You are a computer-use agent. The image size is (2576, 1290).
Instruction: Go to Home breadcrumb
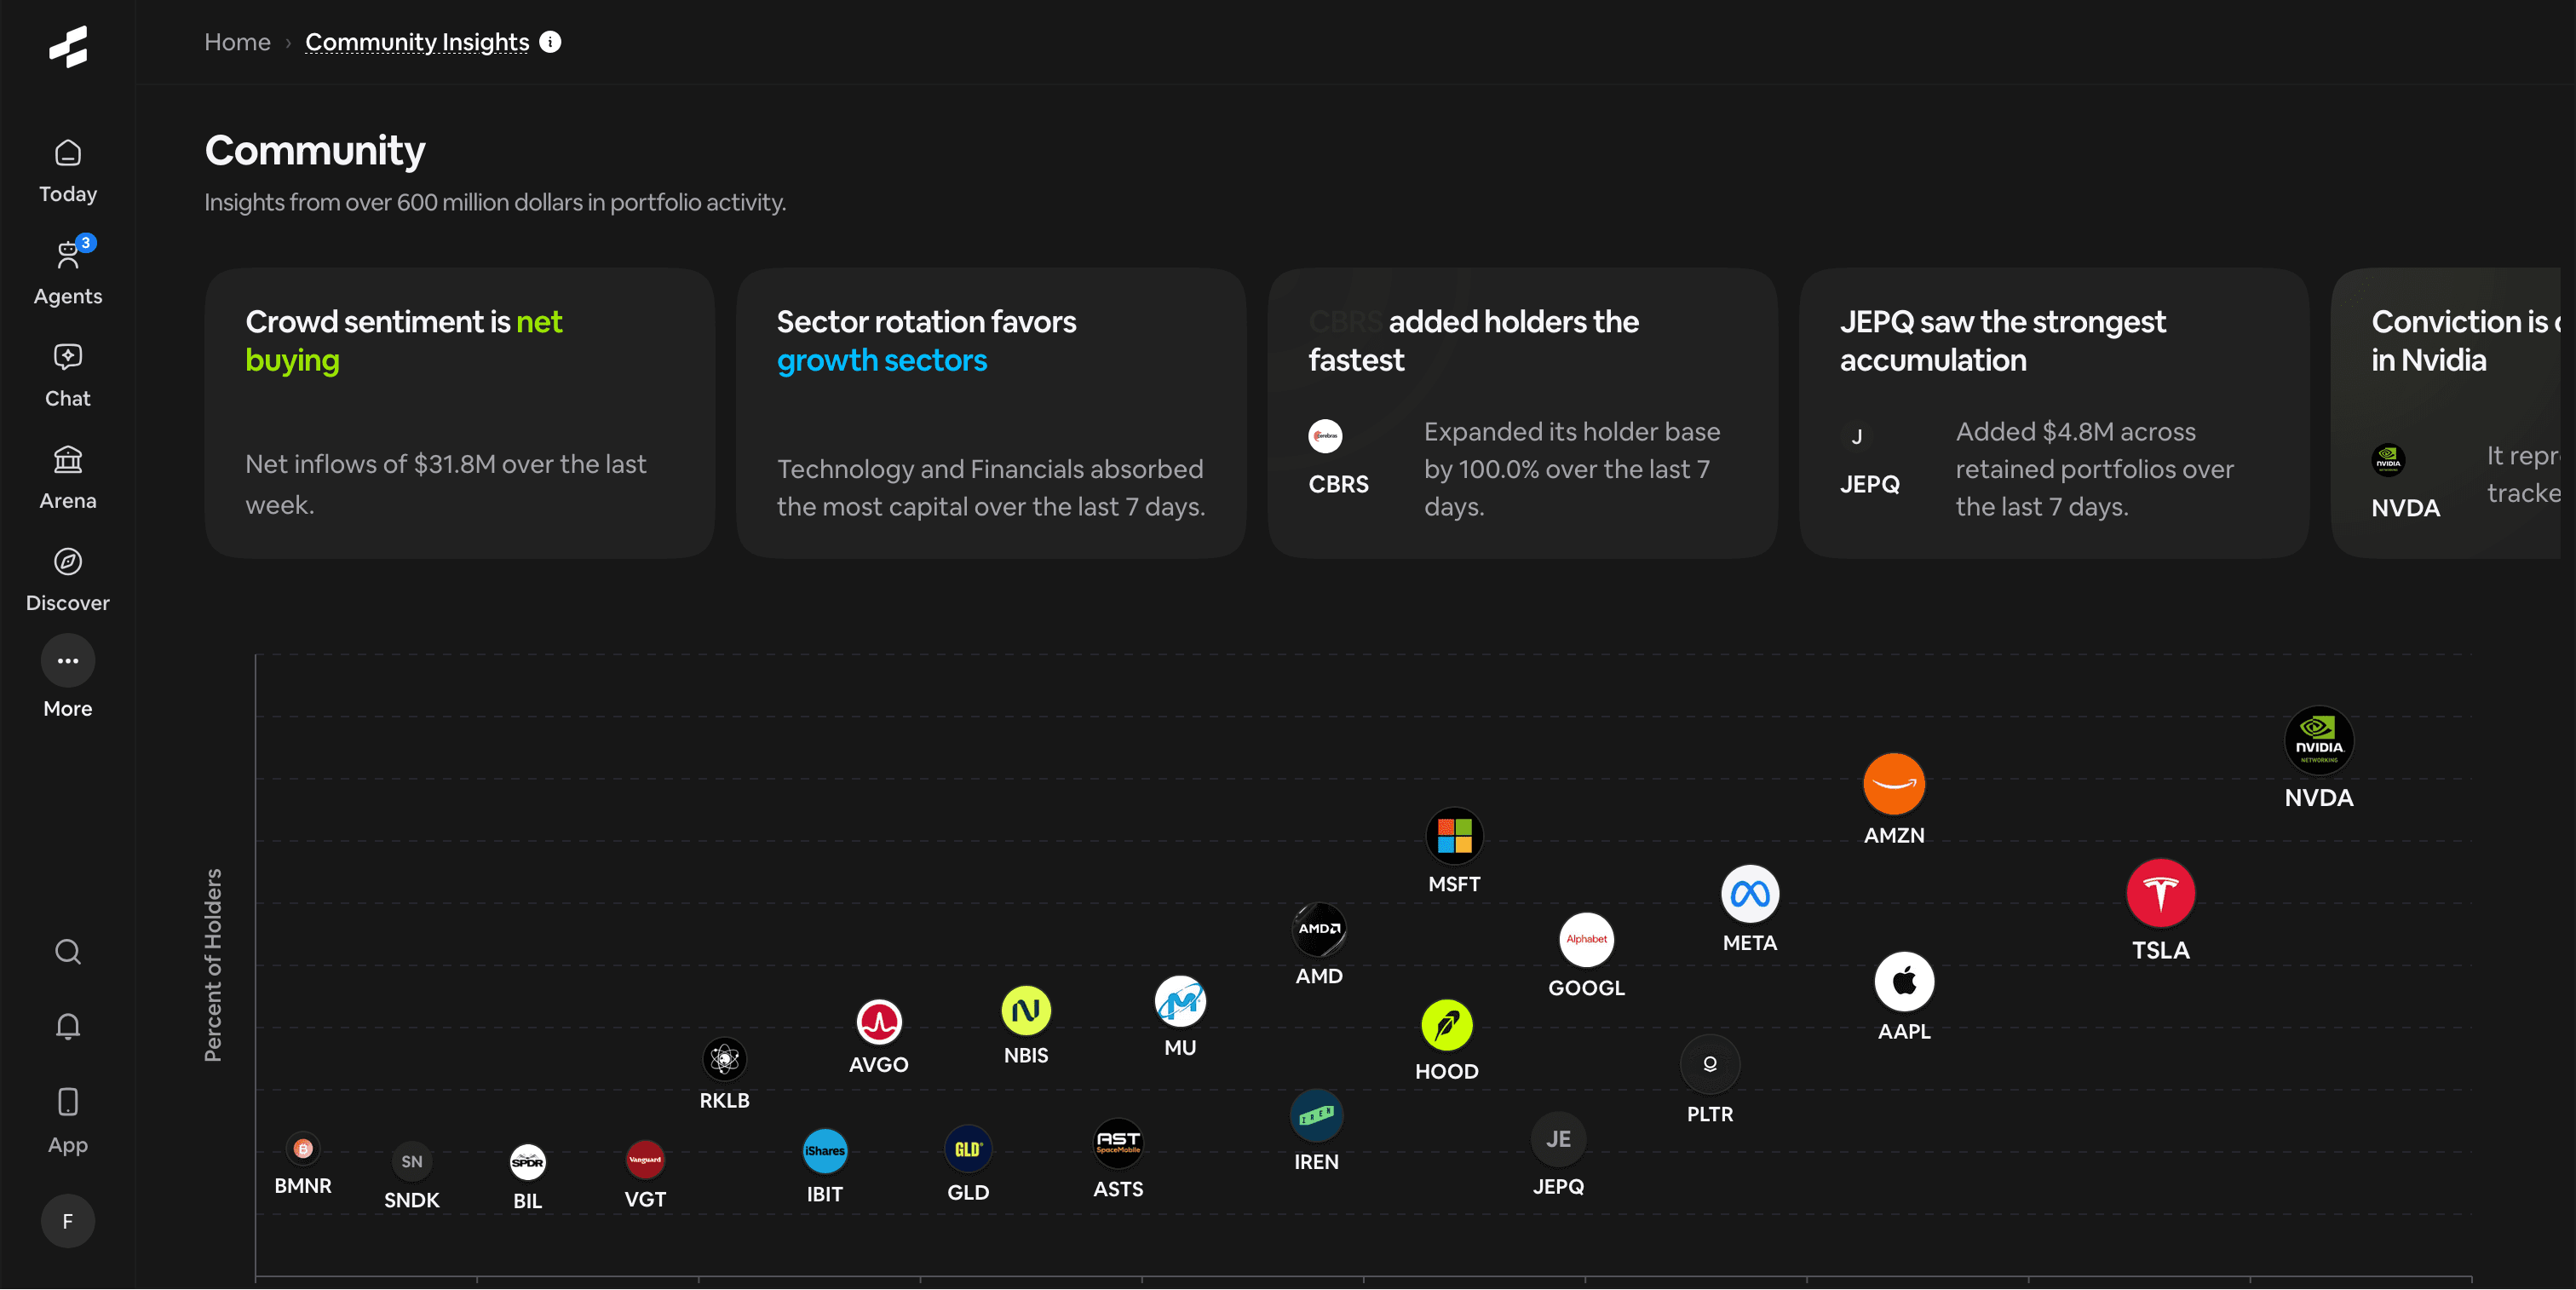pyautogui.click(x=237, y=42)
